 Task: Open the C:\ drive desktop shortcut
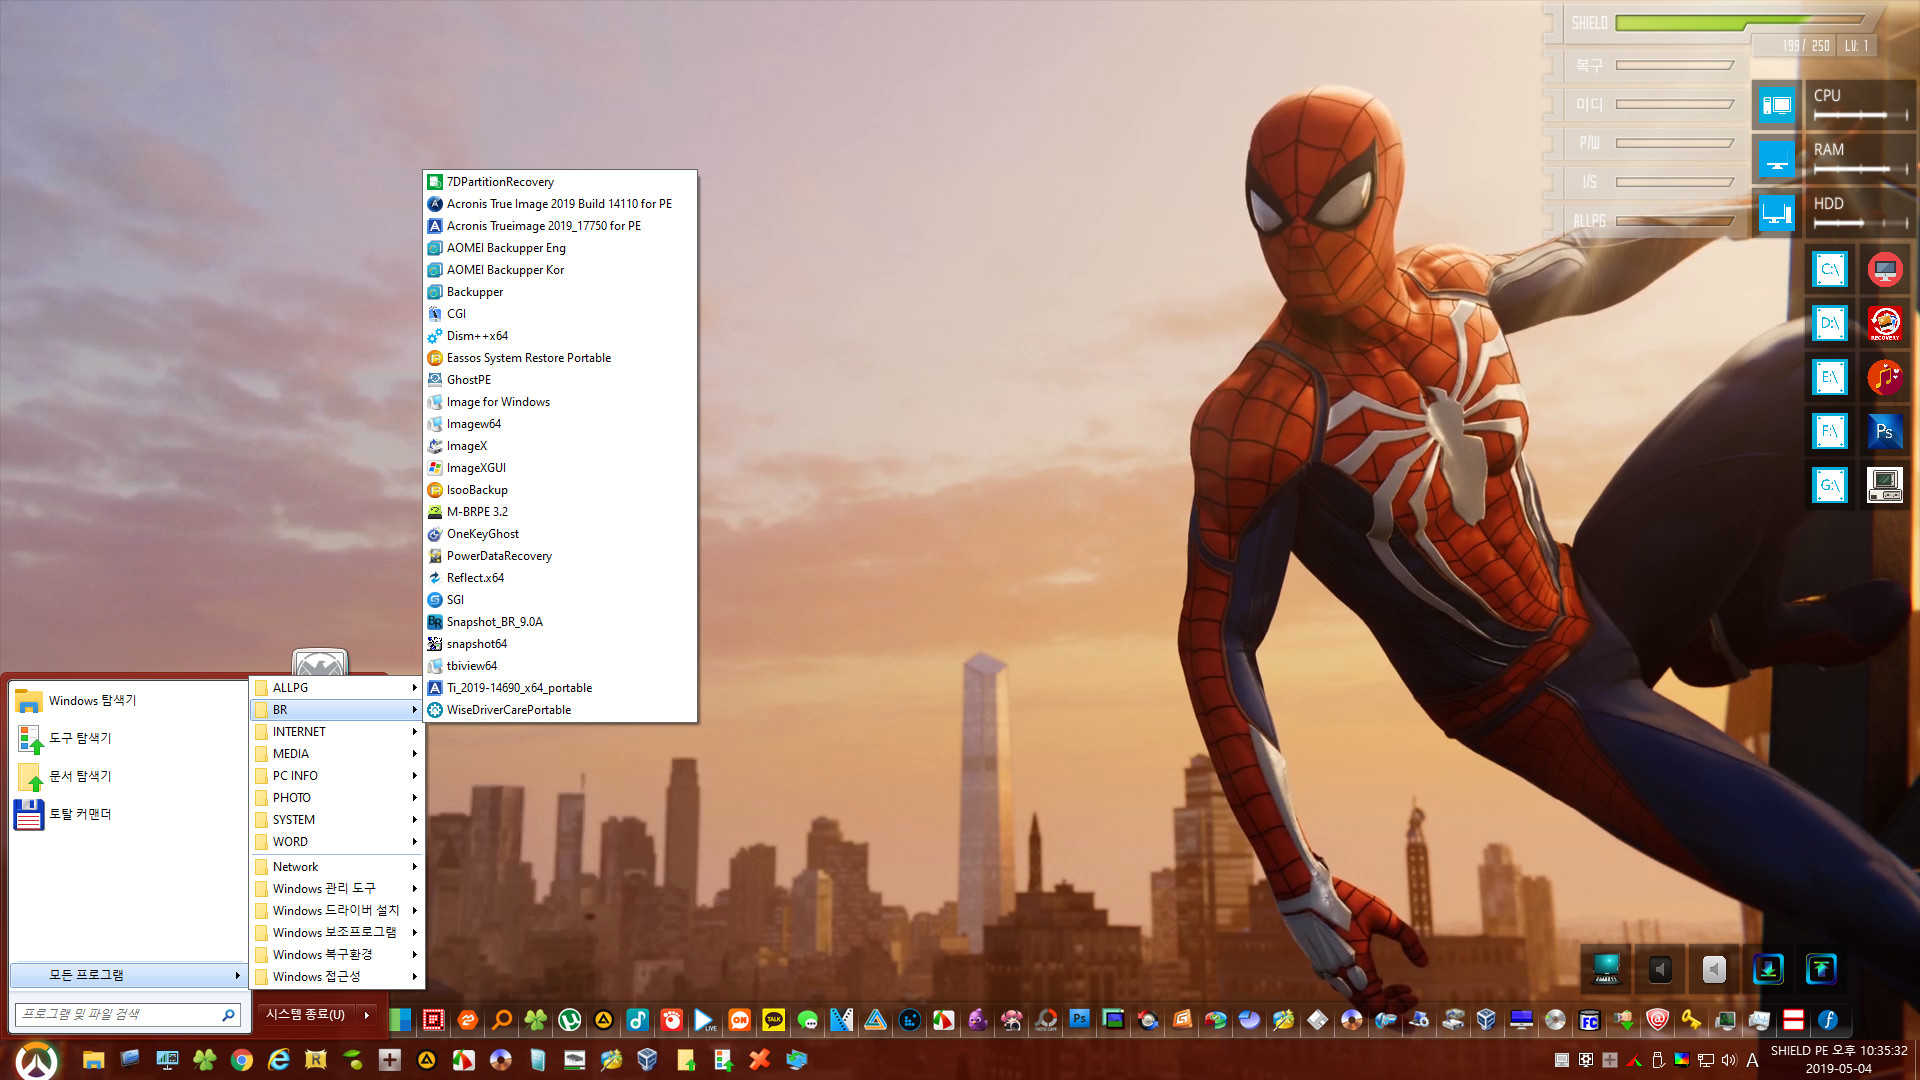[1830, 269]
